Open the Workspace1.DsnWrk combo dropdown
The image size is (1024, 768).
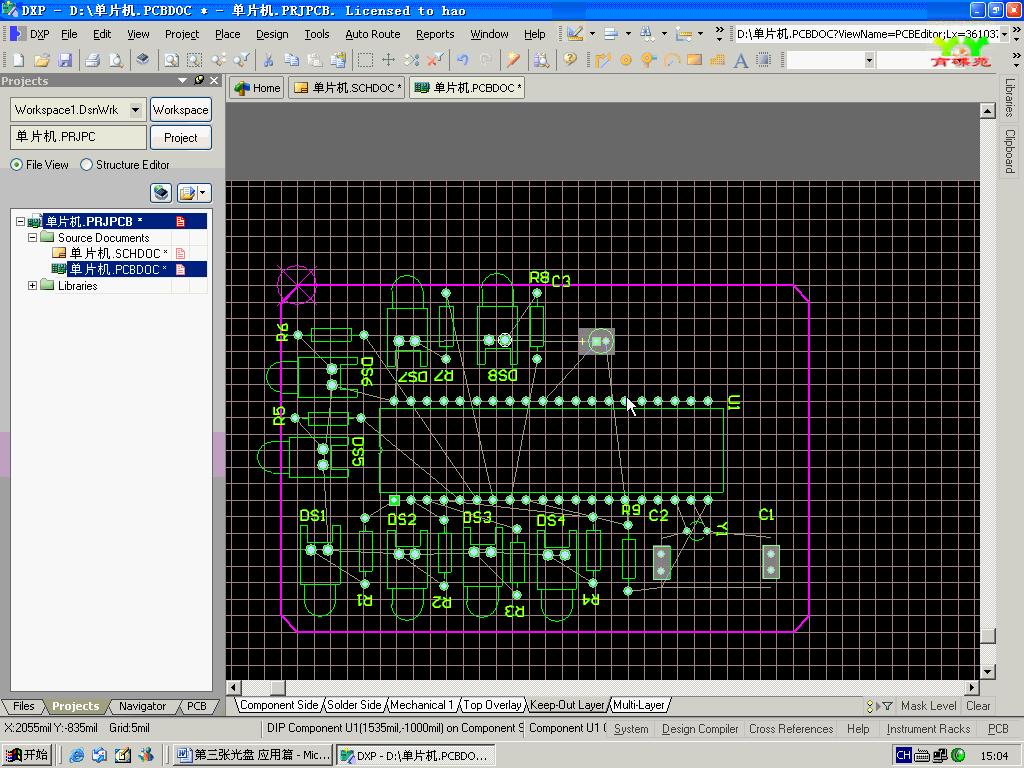coord(135,110)
